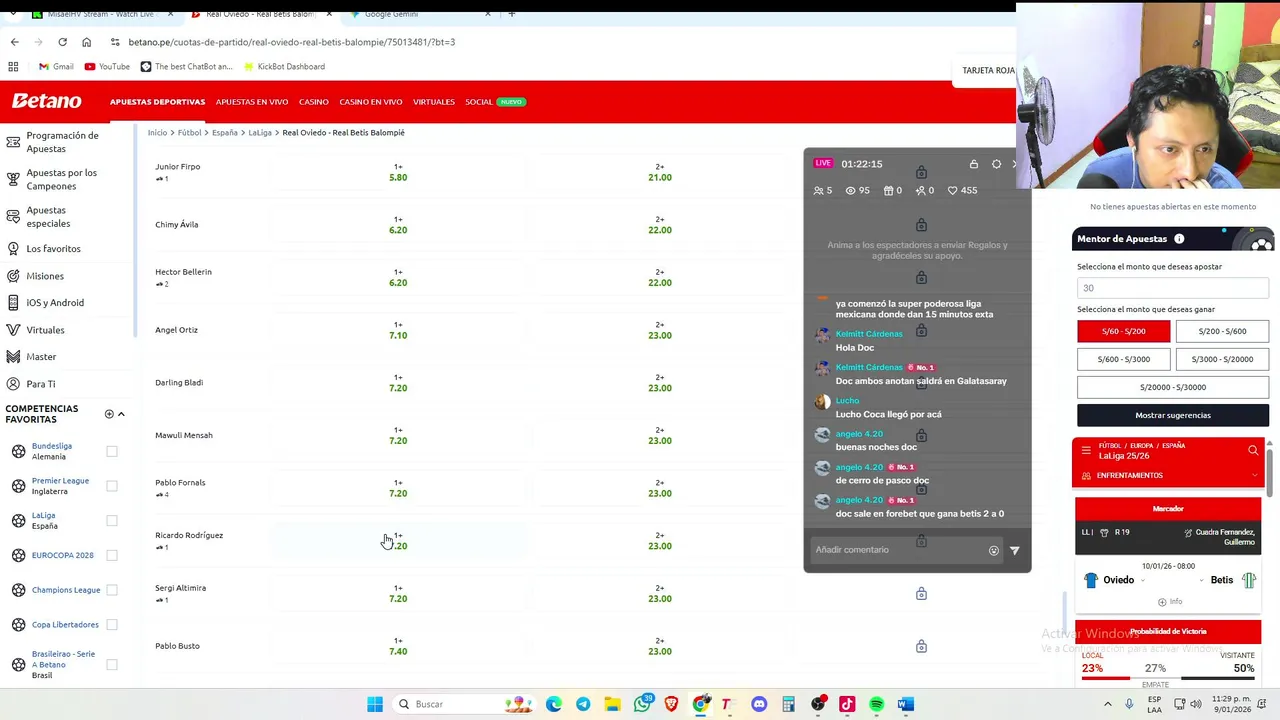Image resolution: width=1280 pixels, height=720 pixels.
Task: Open TikTok from the taskbar
Action: (x=847, y=704)
